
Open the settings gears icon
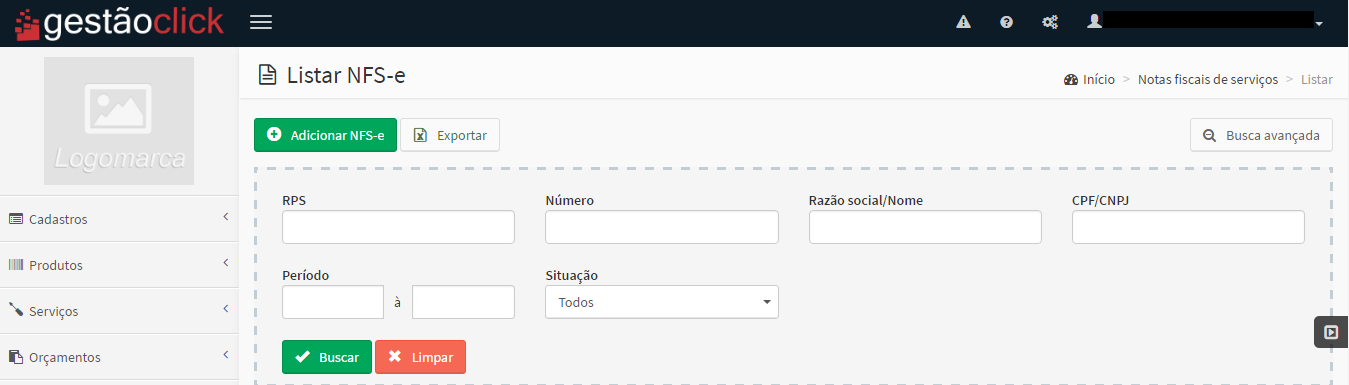pyautogui.click(x=1050, y=22)
